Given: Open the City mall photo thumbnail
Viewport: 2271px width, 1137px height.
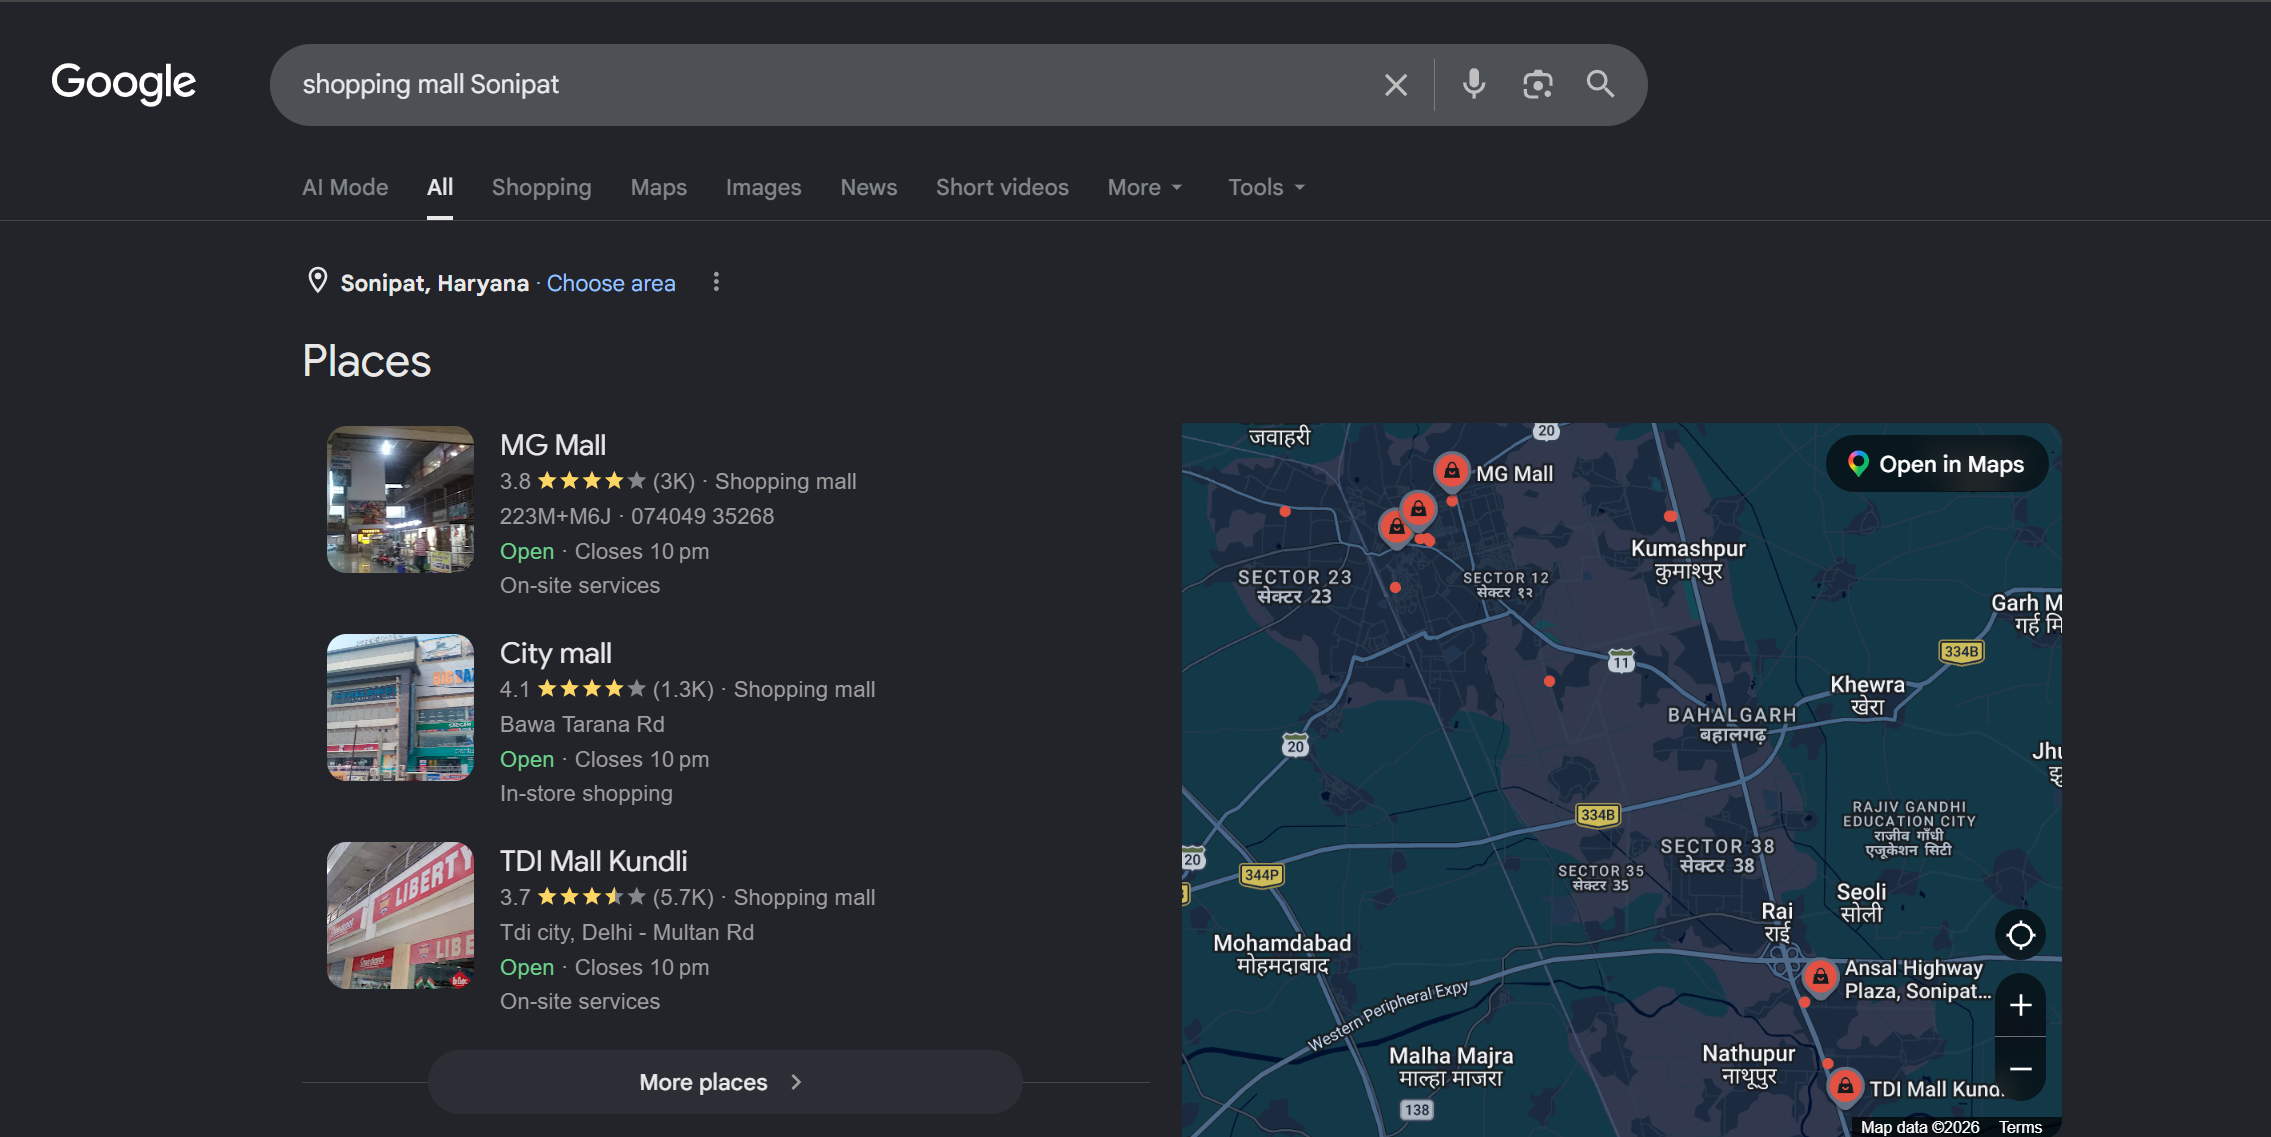Looking at the screenshot, I should point(400,707).
